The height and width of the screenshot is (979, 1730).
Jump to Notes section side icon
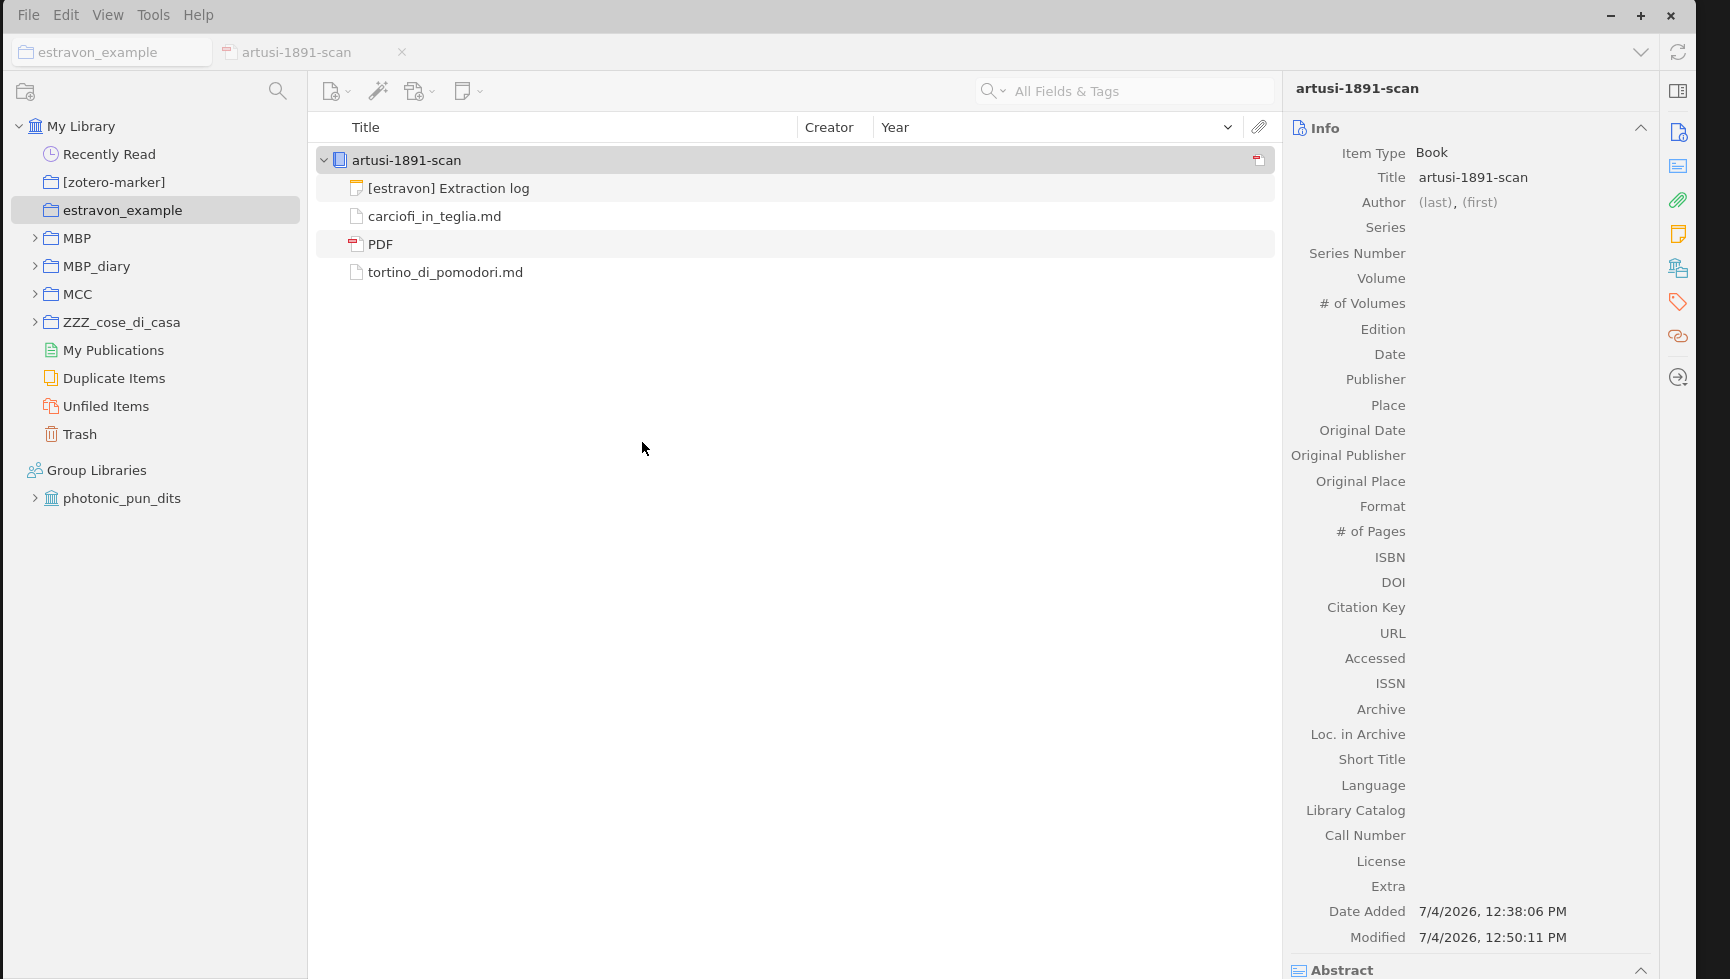point(1678,234)
